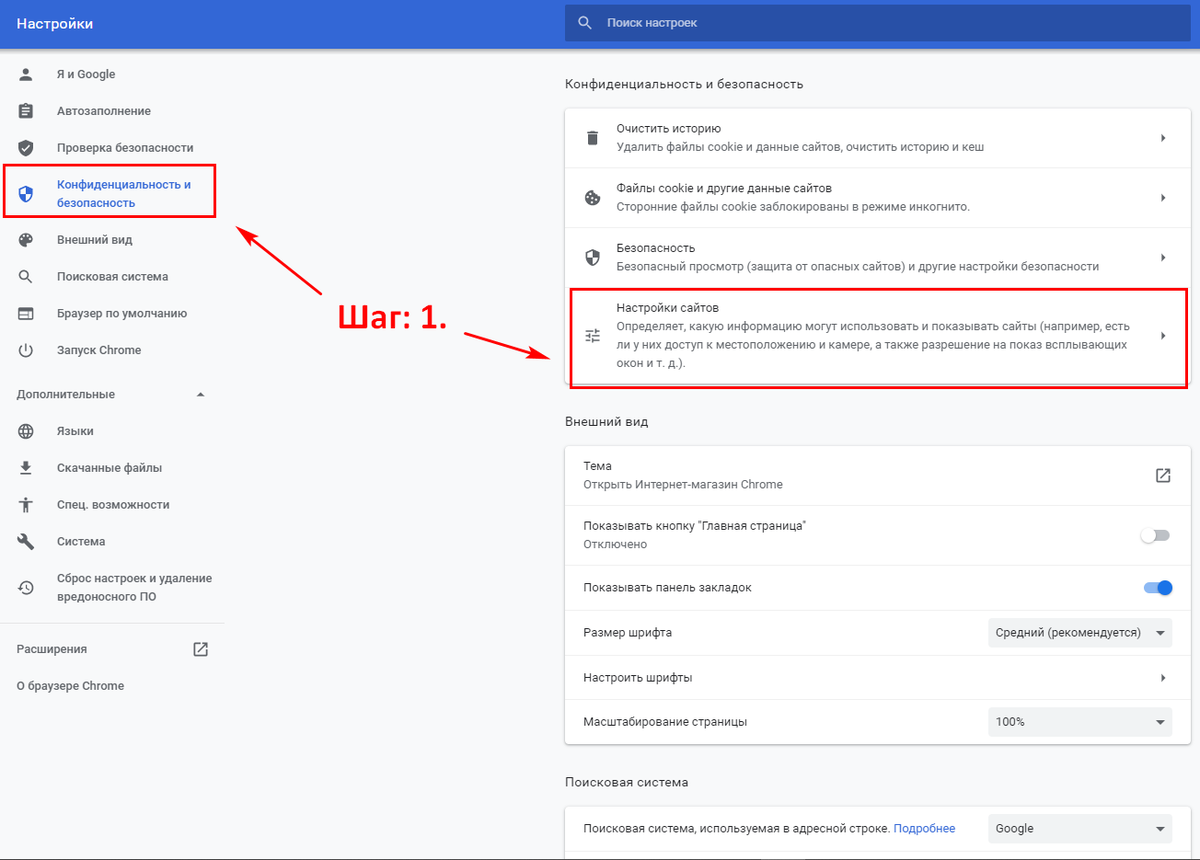The width and height of the screenshot is (1200, 860).
Task: Open the Масштабирование страницы 100% dropdown
Action: (1080, 722)
